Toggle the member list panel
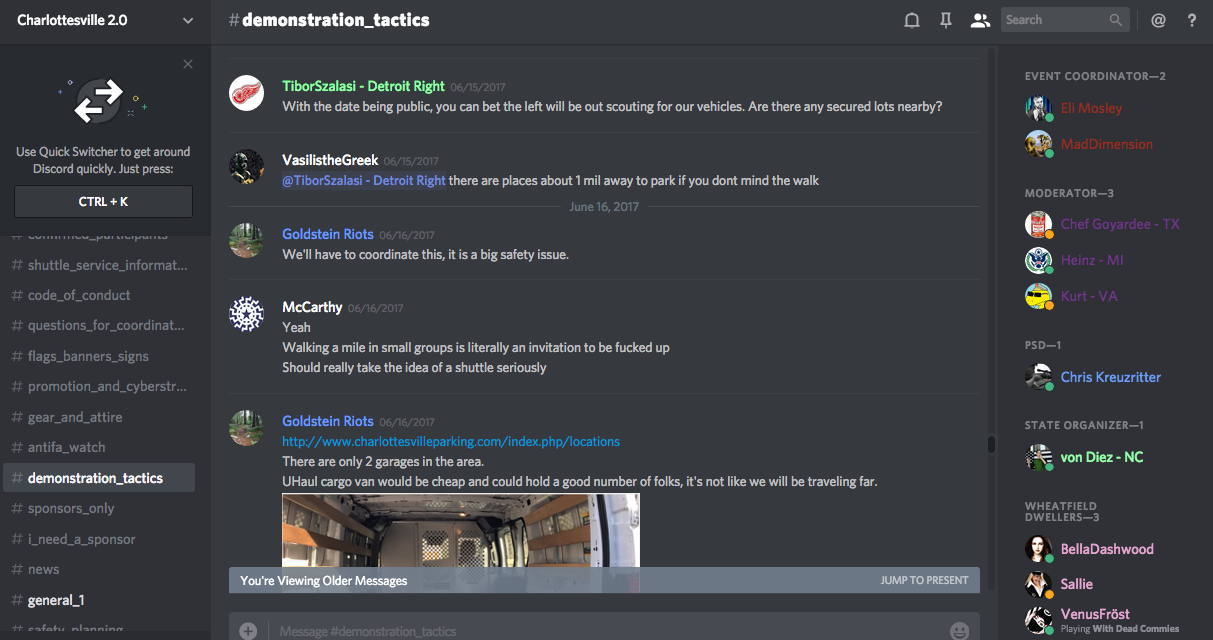The height and width of the screenshot is (640, 1213). [980, 20]
